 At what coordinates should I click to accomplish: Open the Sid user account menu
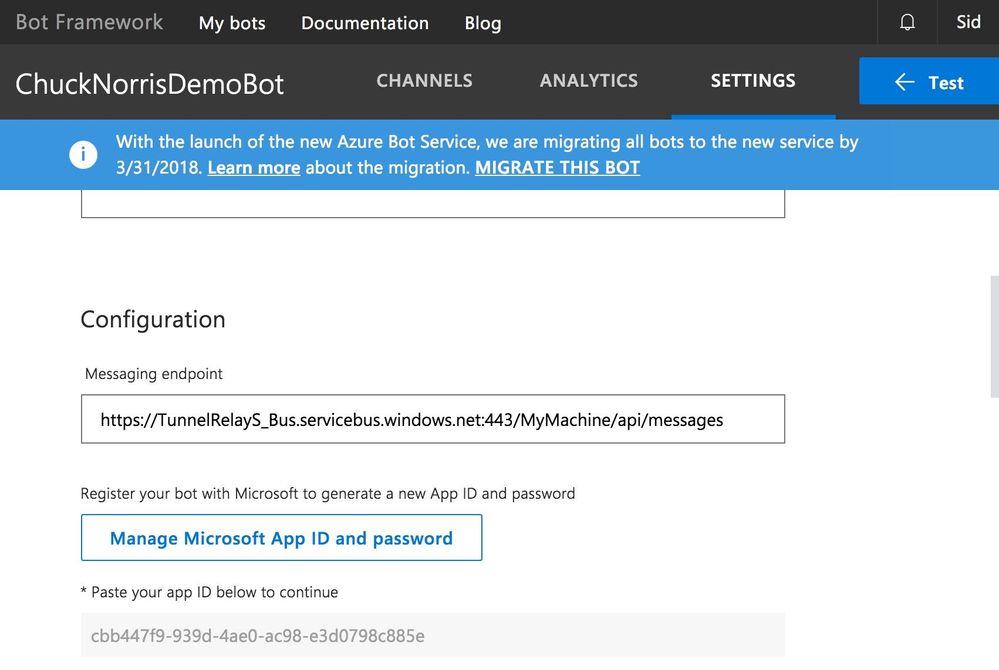click(x=968, y=22)
